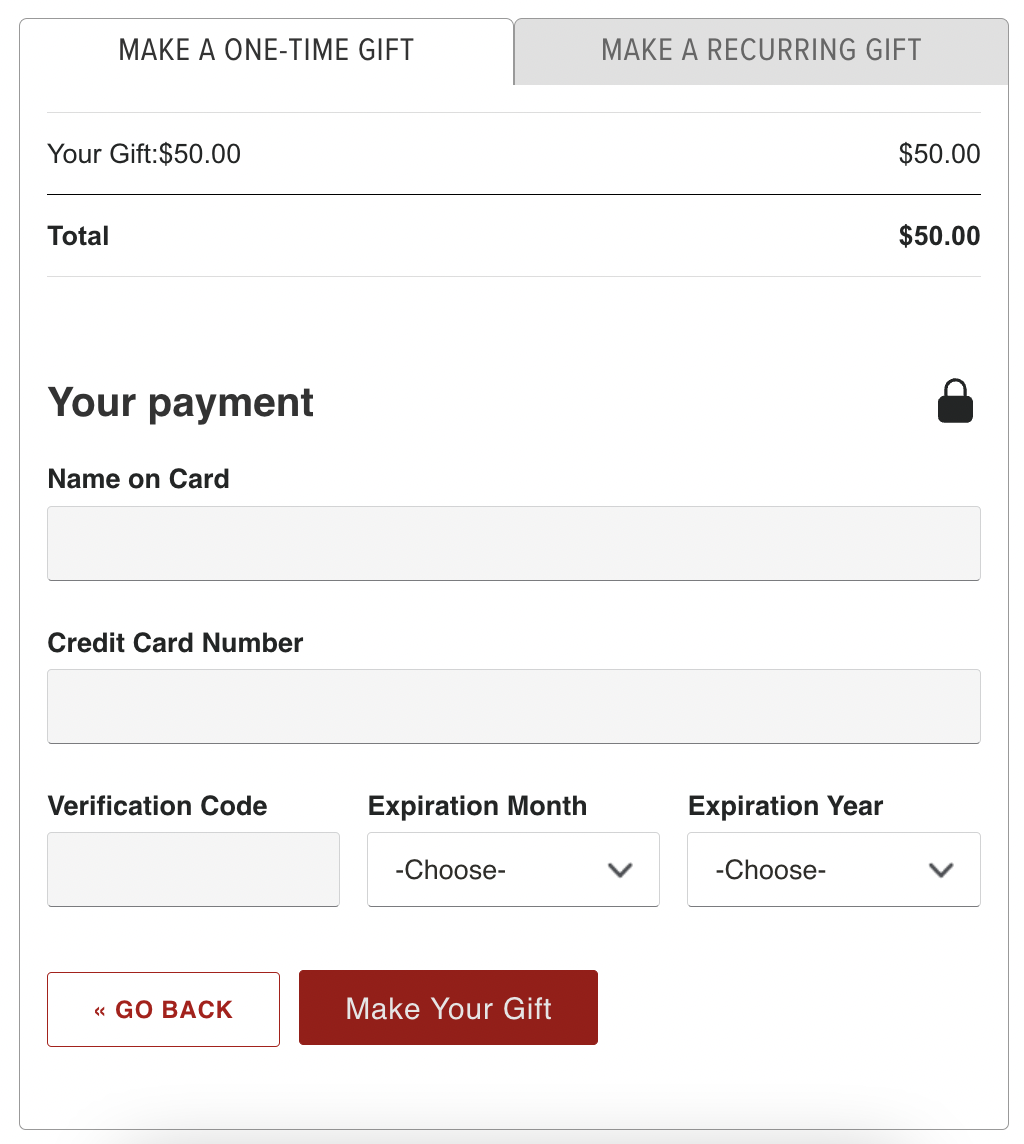The image size is (1024, 1144).
Task: Click the Your Gift:$50.00 line item
Action: pyautogui.click(x=144, y=154)
